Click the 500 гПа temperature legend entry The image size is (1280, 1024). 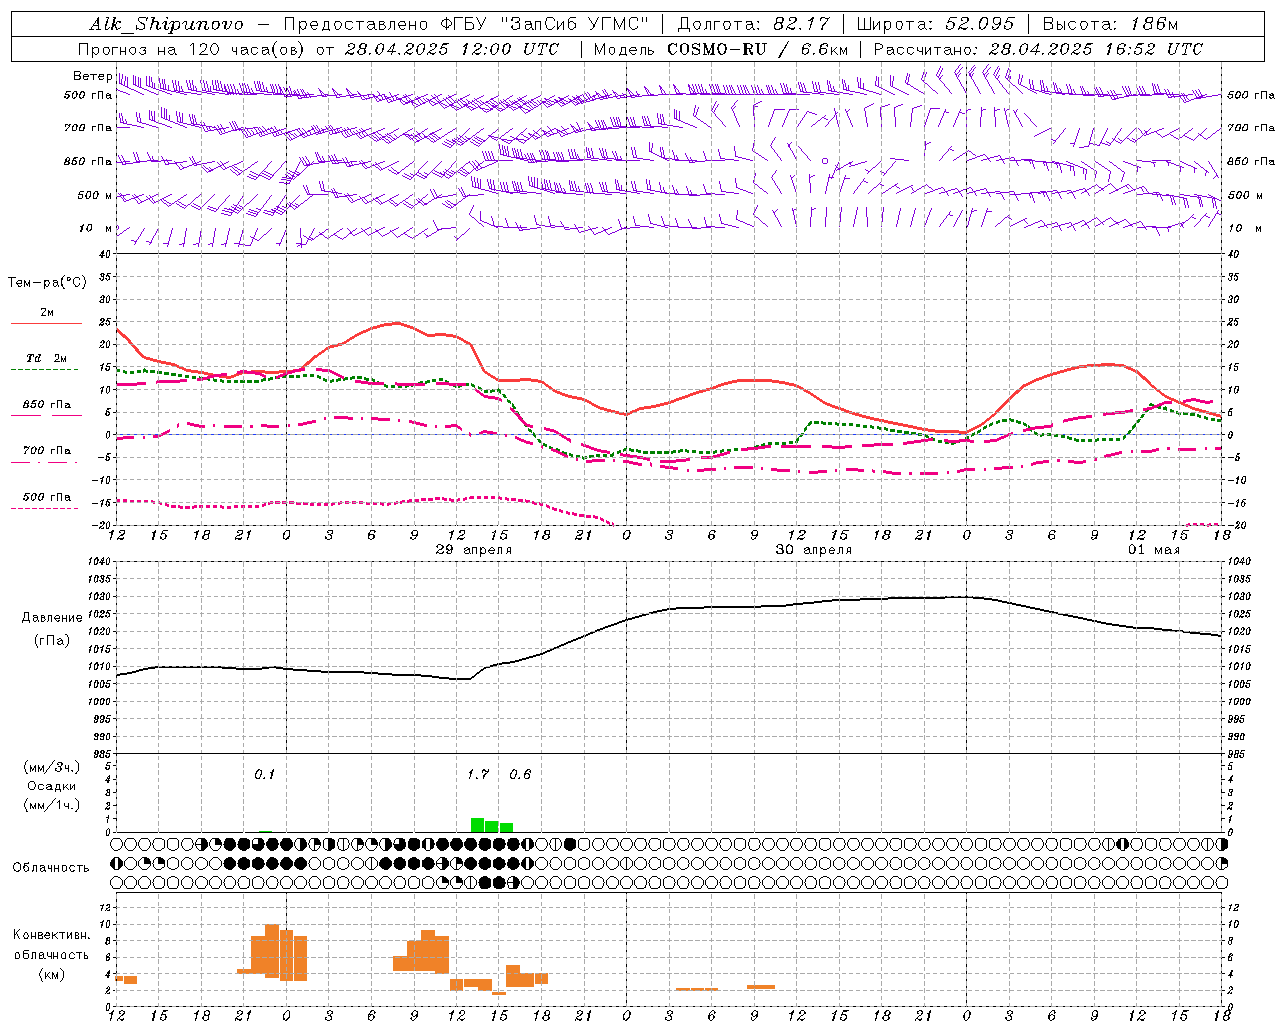[46, 502]
